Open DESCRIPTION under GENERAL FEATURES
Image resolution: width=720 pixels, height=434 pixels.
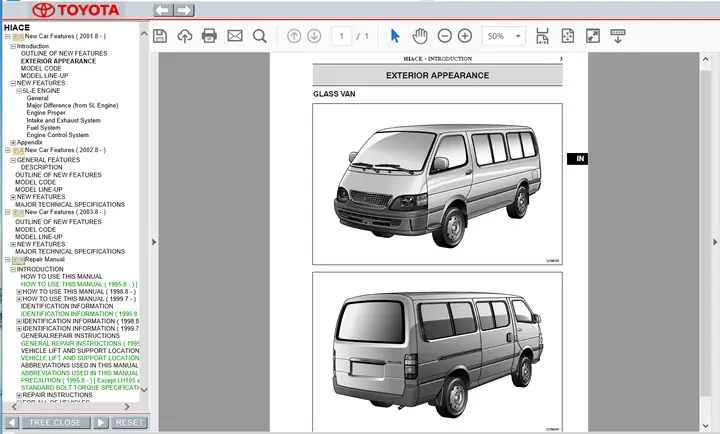[x=41, y=168]
